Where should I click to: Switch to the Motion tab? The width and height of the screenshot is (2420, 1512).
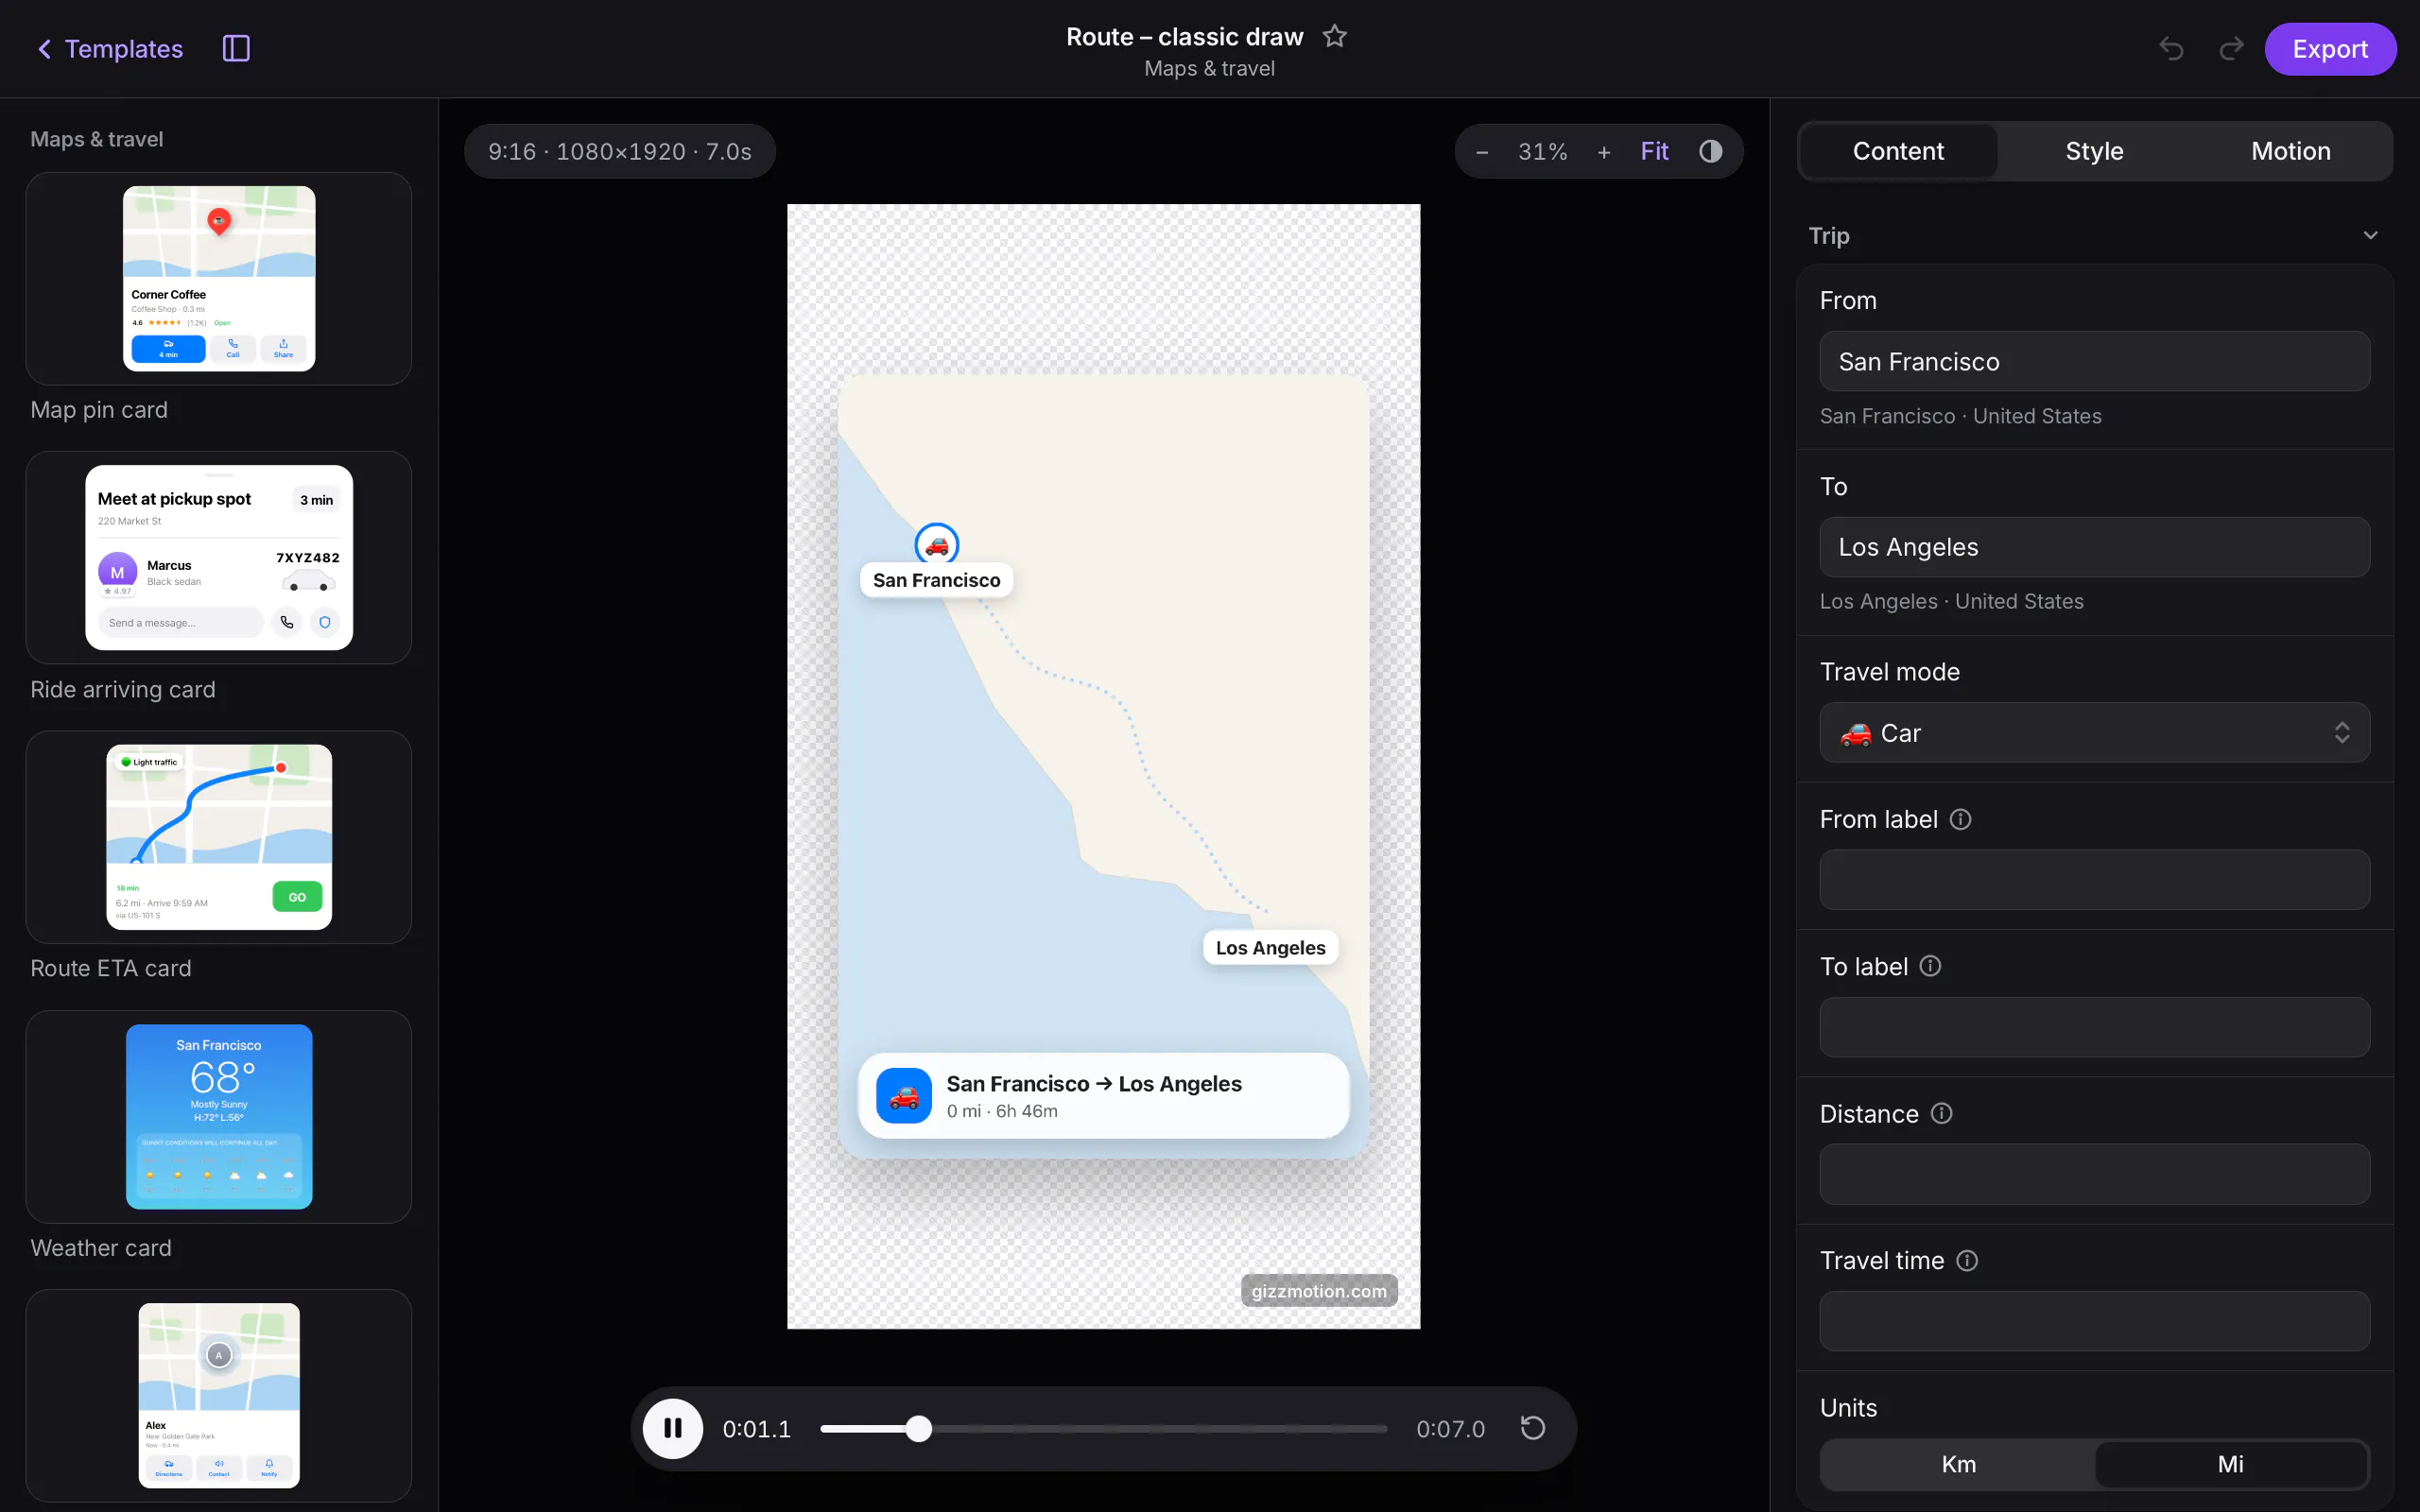pos(2290,151)
